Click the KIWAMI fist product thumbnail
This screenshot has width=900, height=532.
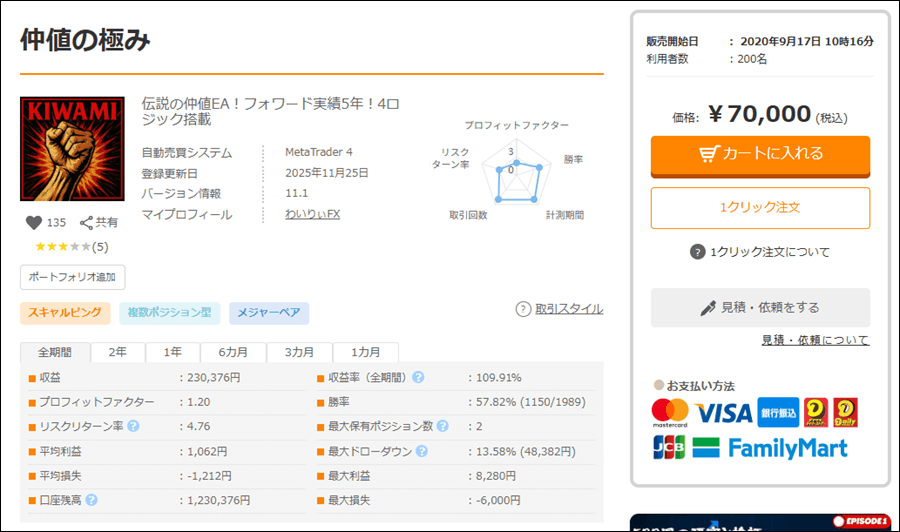pyautogui.click(x=72, y=149)
